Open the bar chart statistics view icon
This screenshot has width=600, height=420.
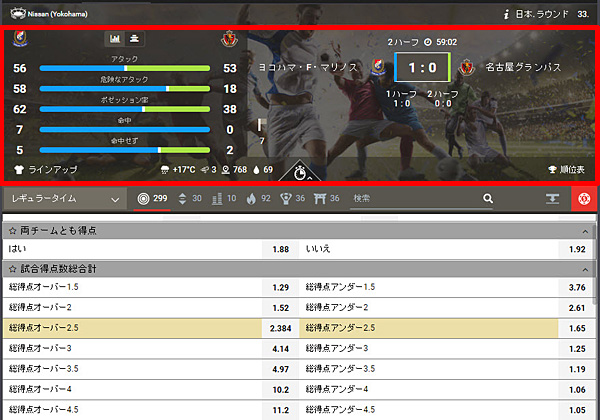tap(115, 39)
